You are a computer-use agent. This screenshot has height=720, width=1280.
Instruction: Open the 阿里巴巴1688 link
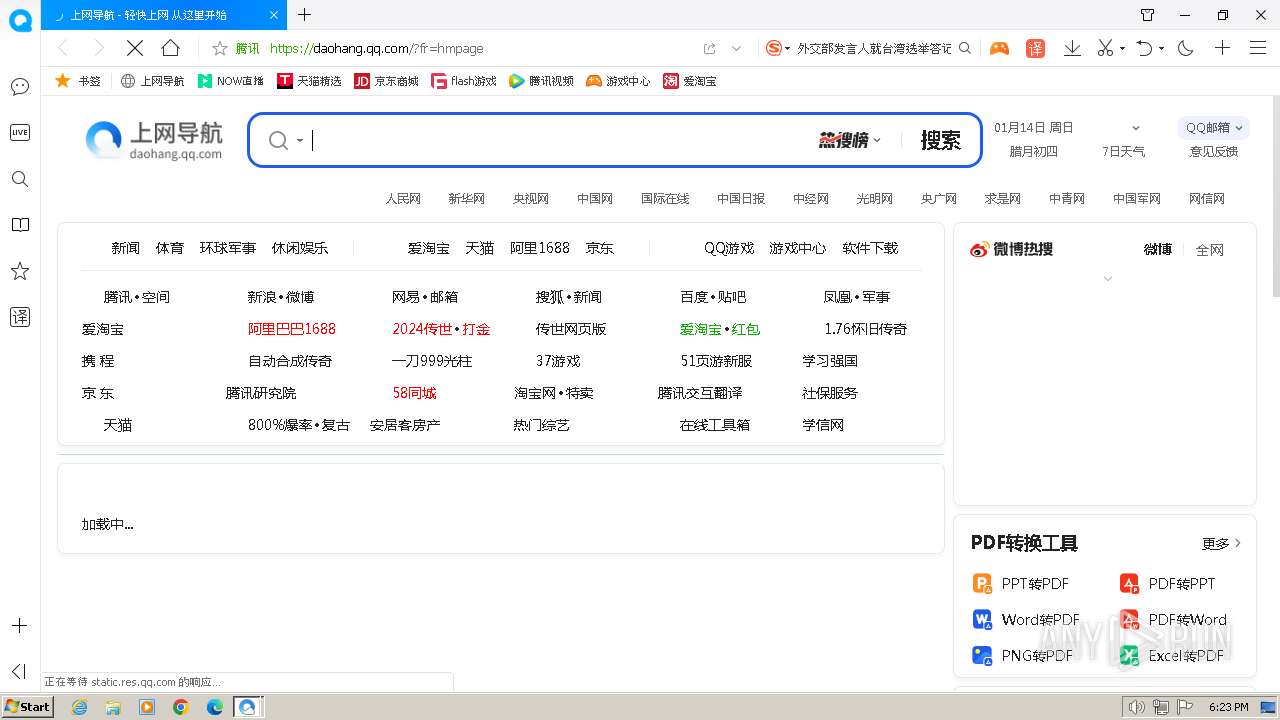(x=292, y=329)
